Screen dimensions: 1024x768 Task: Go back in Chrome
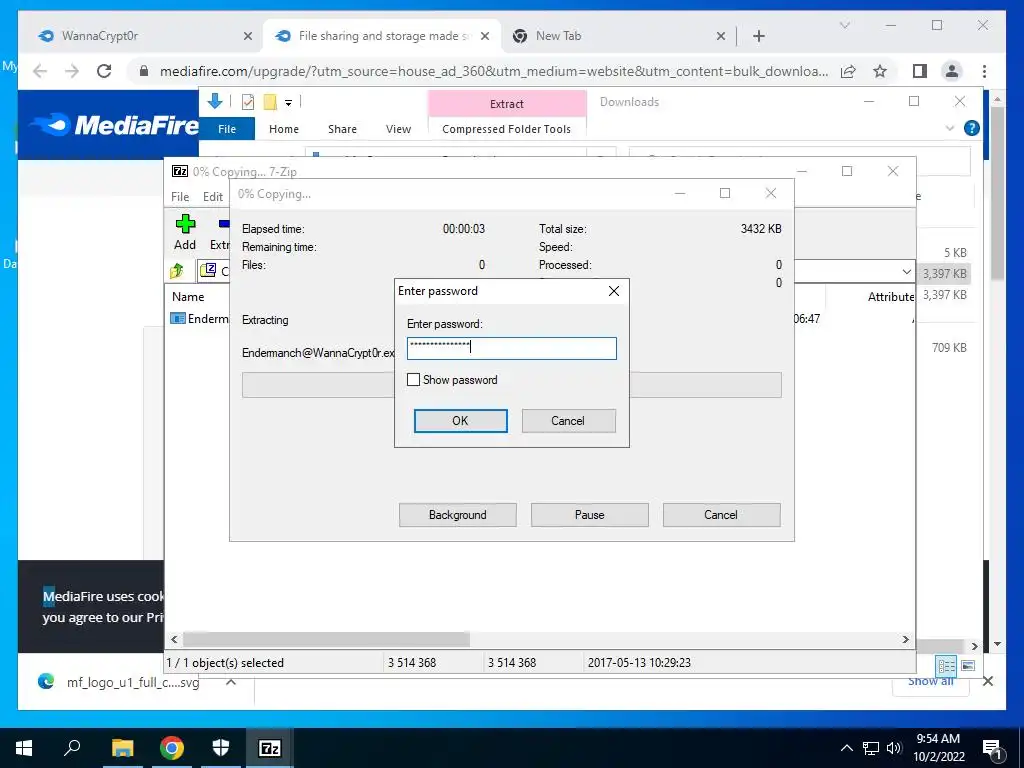tap(40, 71)
